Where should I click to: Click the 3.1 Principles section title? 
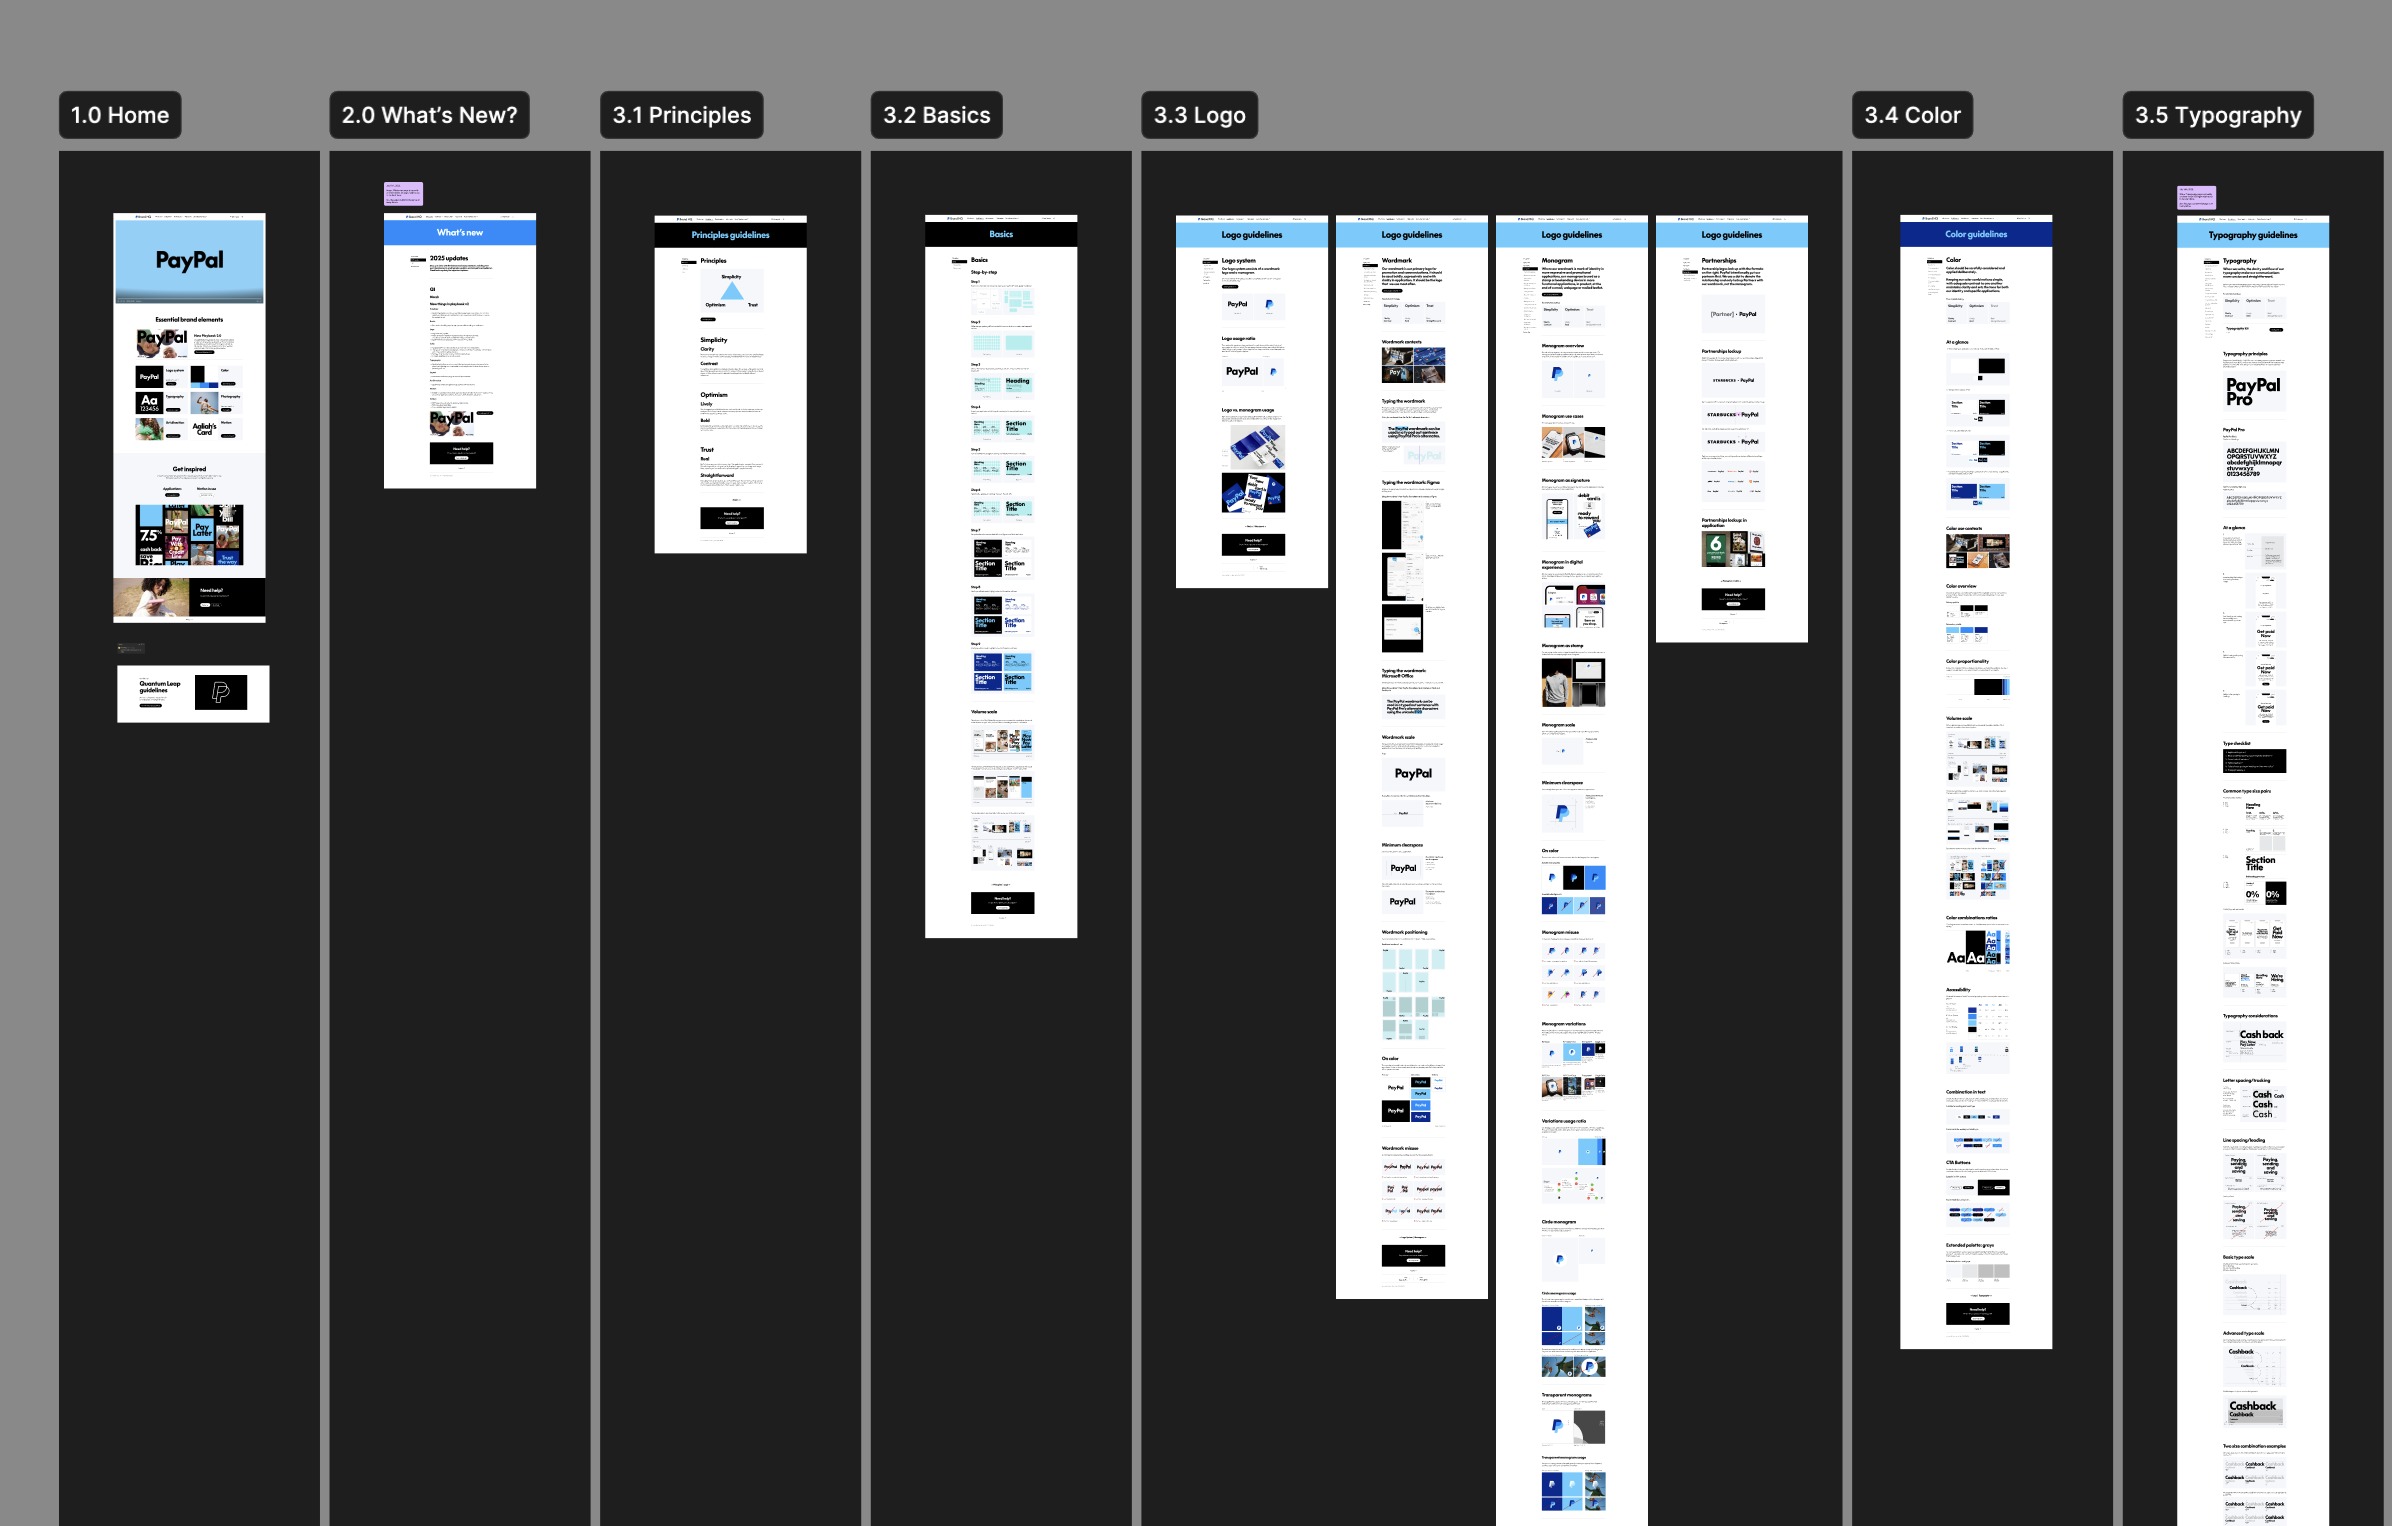[681, 115]
